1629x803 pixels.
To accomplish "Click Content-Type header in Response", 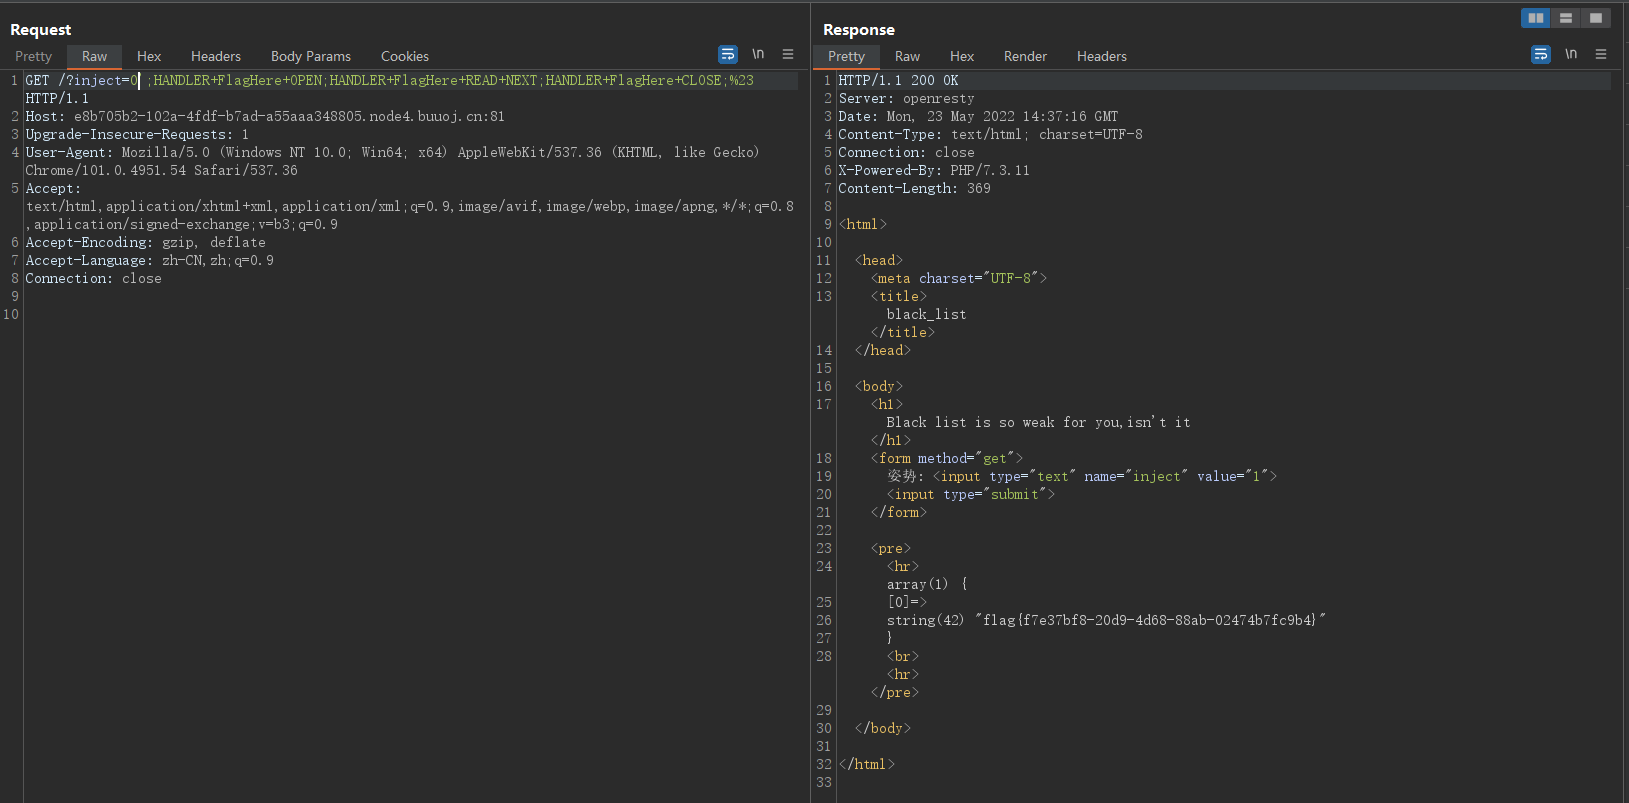I will click(990, 134).
